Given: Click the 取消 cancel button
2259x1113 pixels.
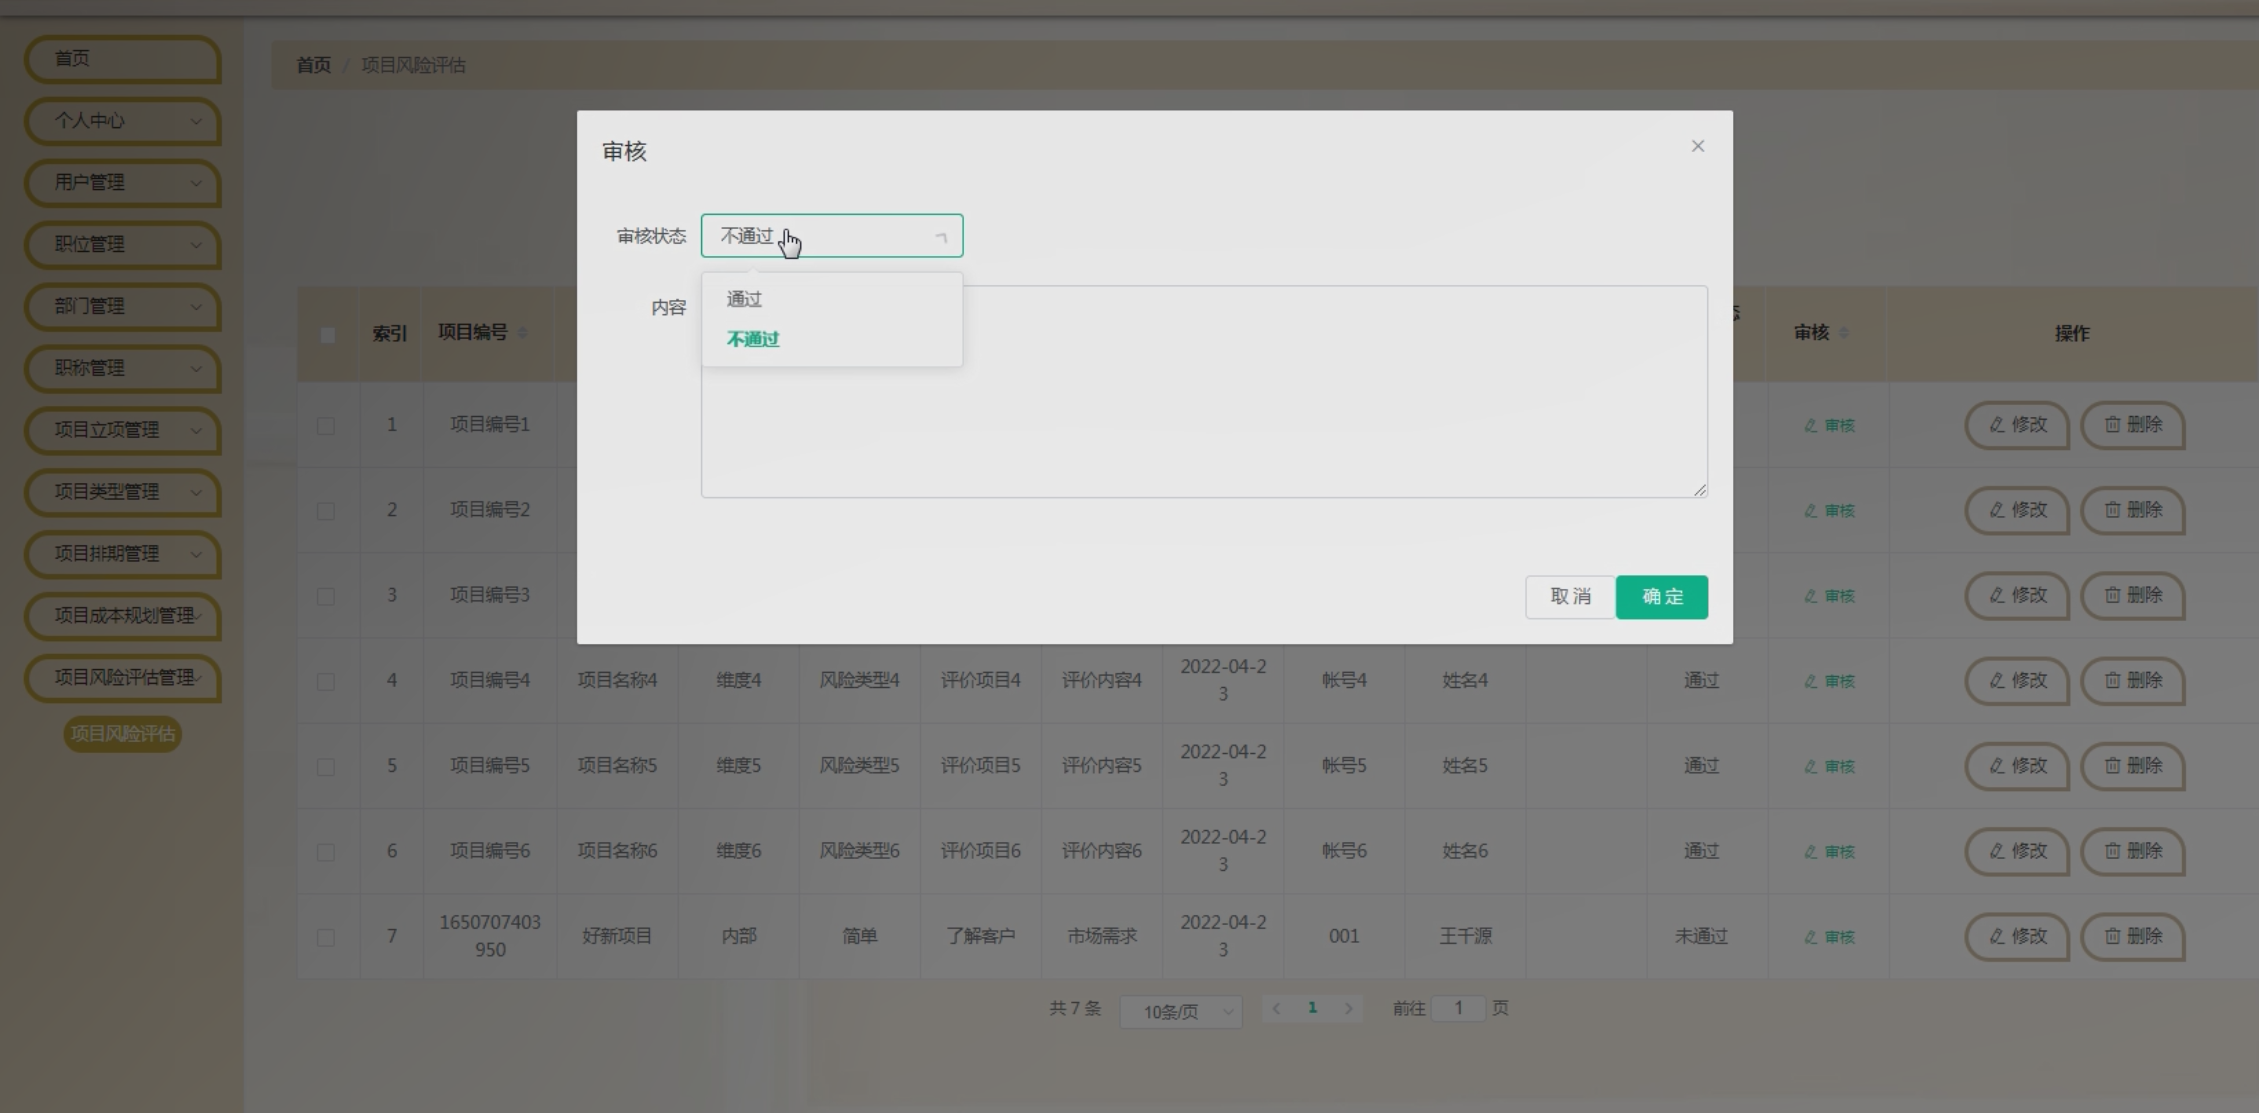Looking at the screenshot, I should (x=1570, y=596).
